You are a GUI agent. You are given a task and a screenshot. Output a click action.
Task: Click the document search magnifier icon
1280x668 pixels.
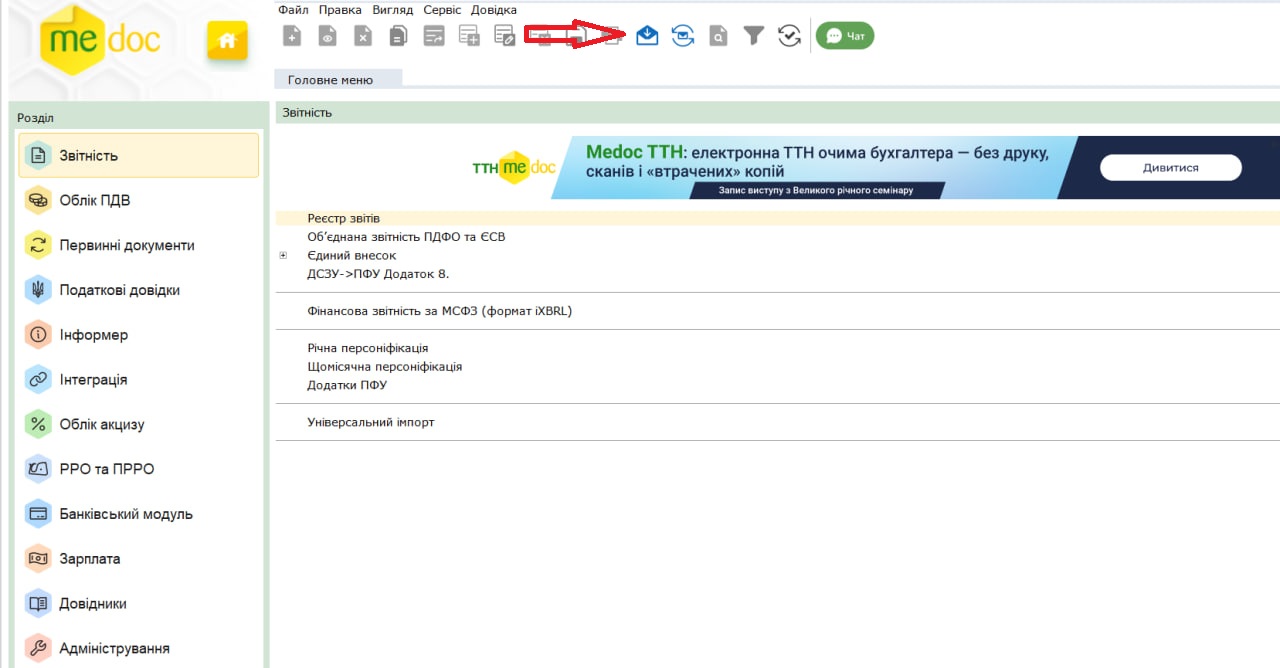[x=718, y=36]
